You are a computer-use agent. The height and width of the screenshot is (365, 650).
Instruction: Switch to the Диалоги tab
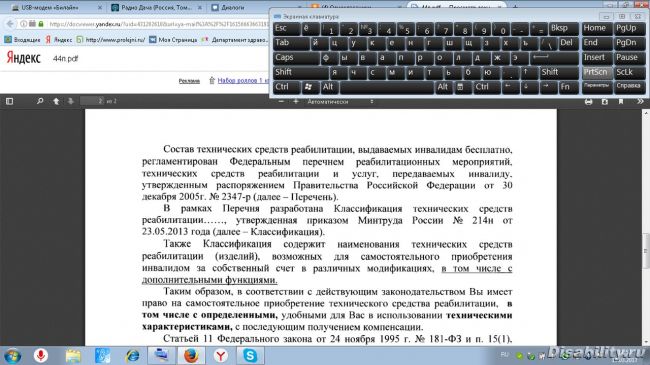point(233,7)
